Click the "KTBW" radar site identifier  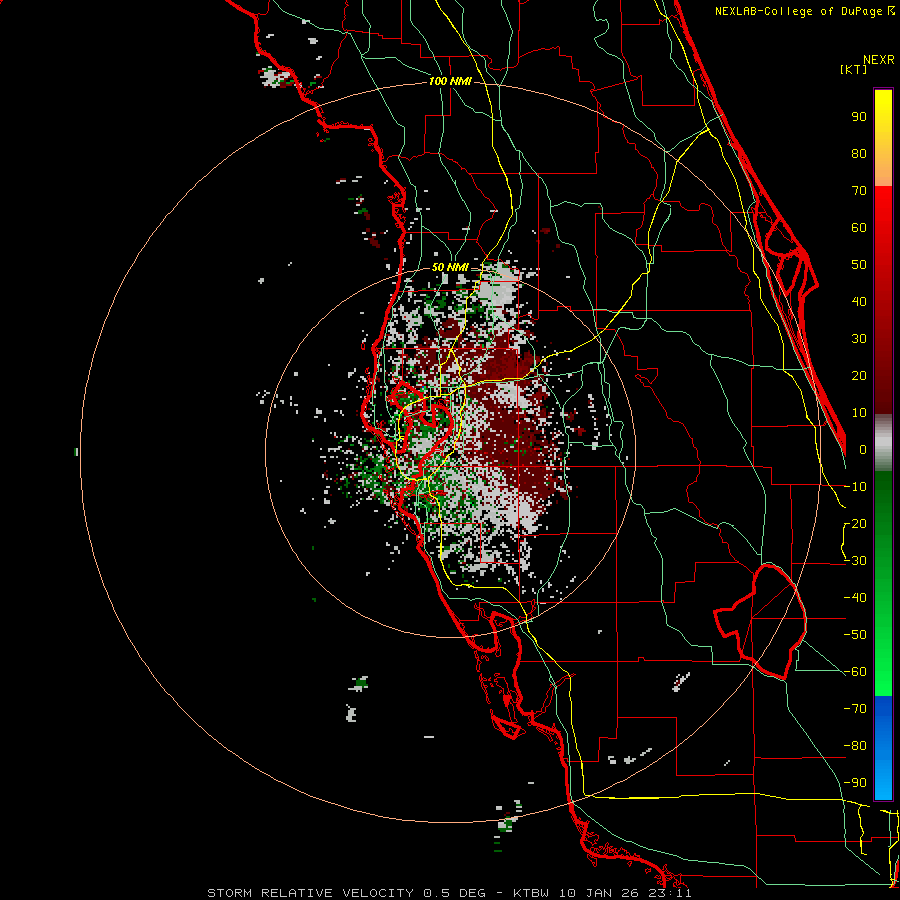click(532, 893)
